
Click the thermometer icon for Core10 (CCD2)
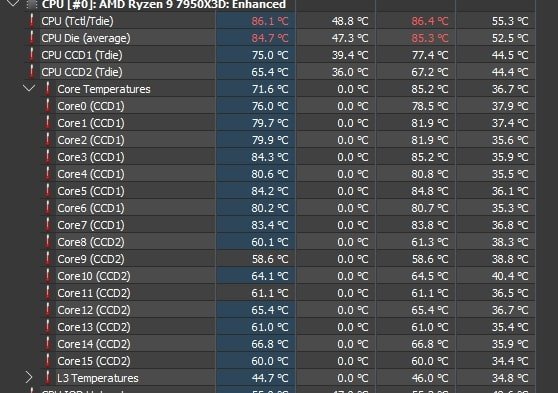click(47, 276)
